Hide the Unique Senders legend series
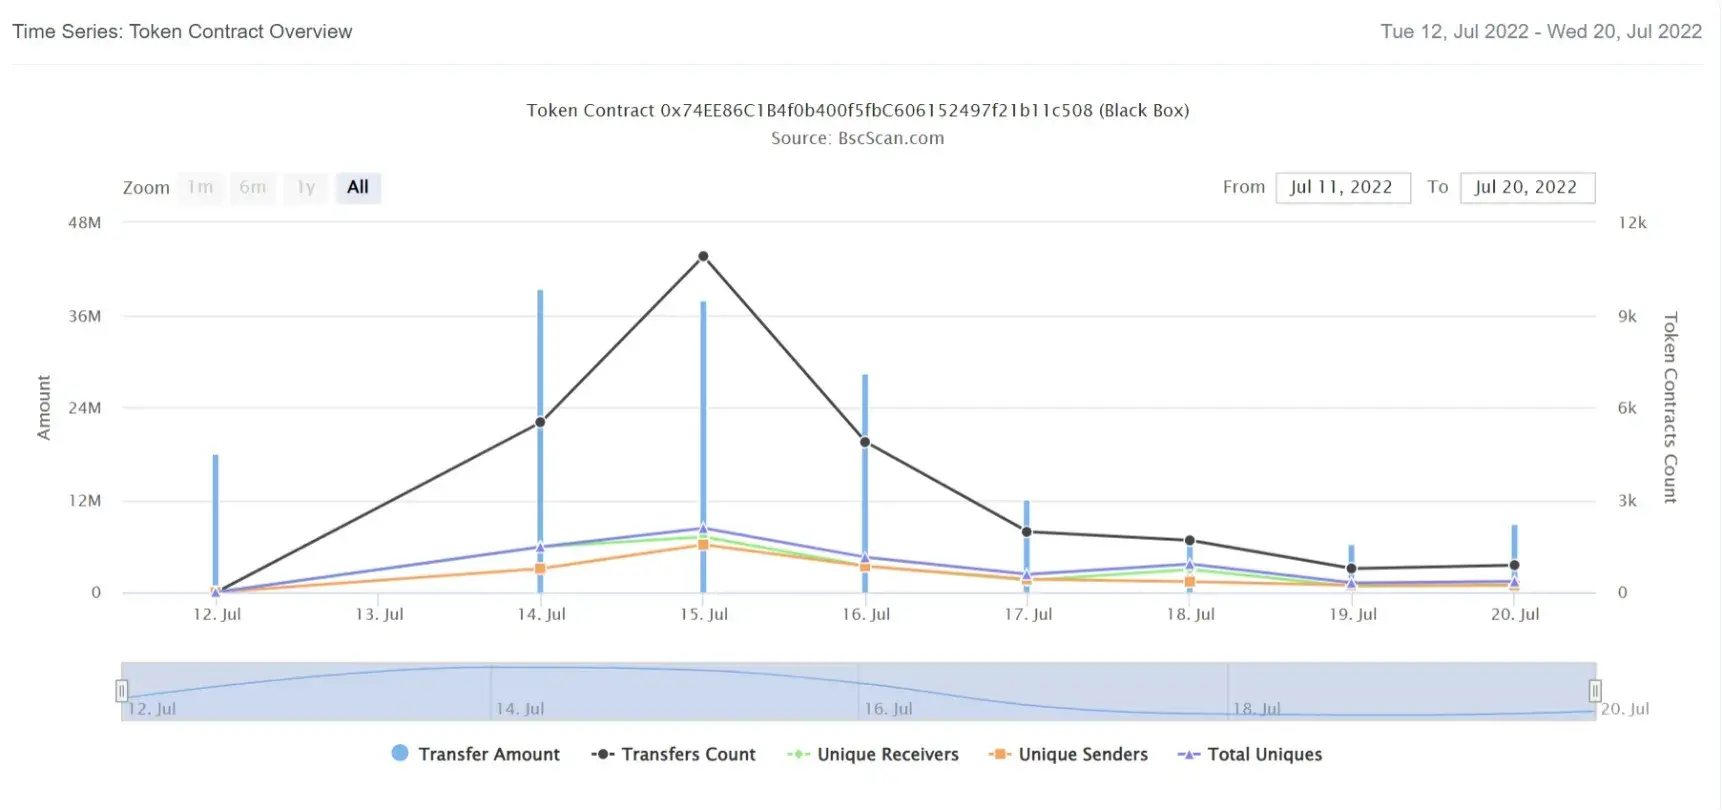 [1068, 754]
